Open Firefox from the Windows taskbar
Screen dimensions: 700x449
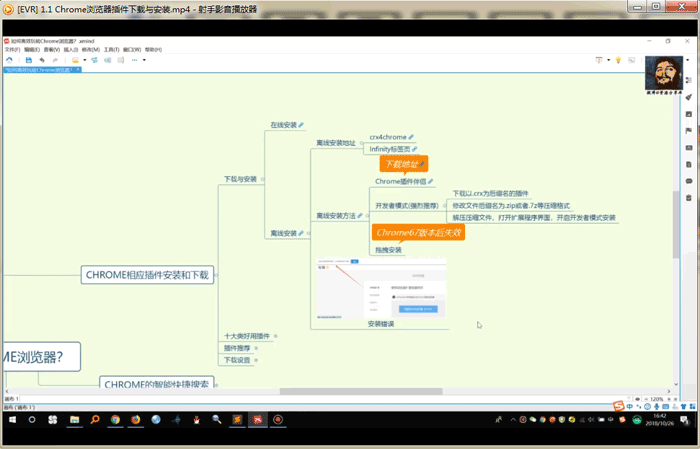point(135,420)
